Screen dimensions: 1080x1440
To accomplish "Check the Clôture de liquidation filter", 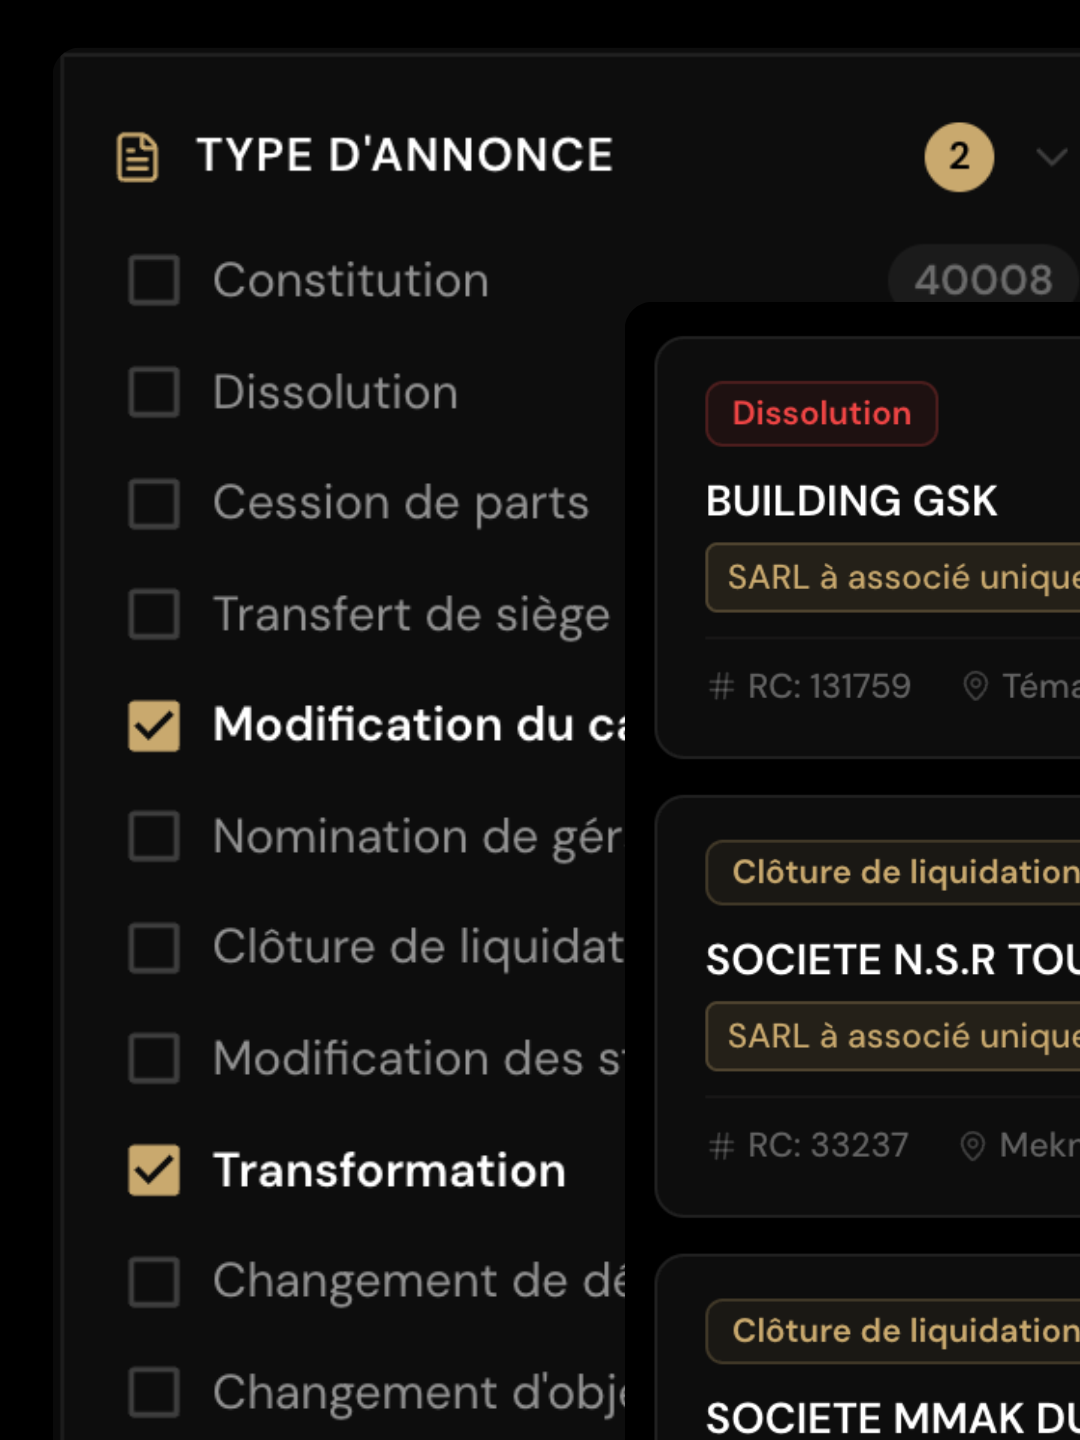I will [153, 949].
